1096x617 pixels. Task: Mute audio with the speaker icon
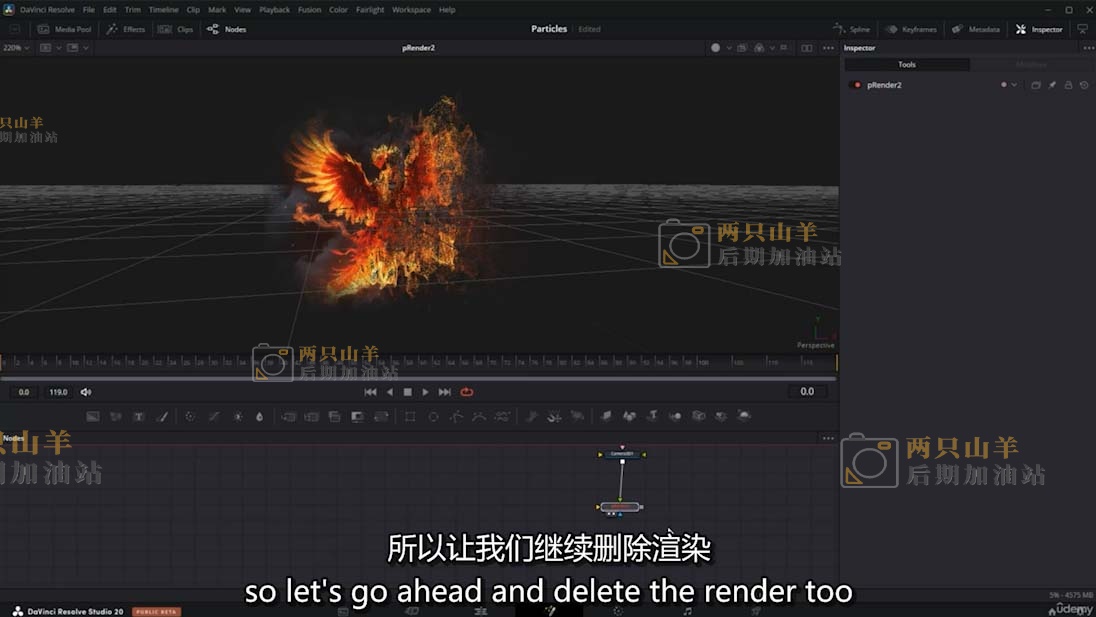point(86,392)
